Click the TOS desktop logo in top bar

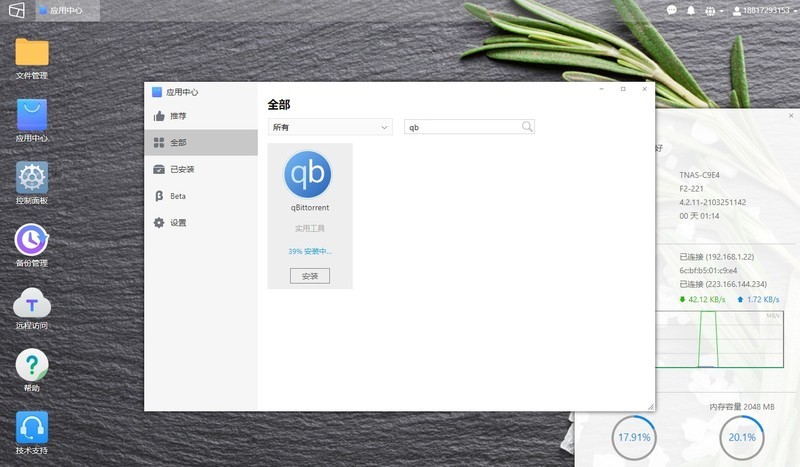[17, 10]
